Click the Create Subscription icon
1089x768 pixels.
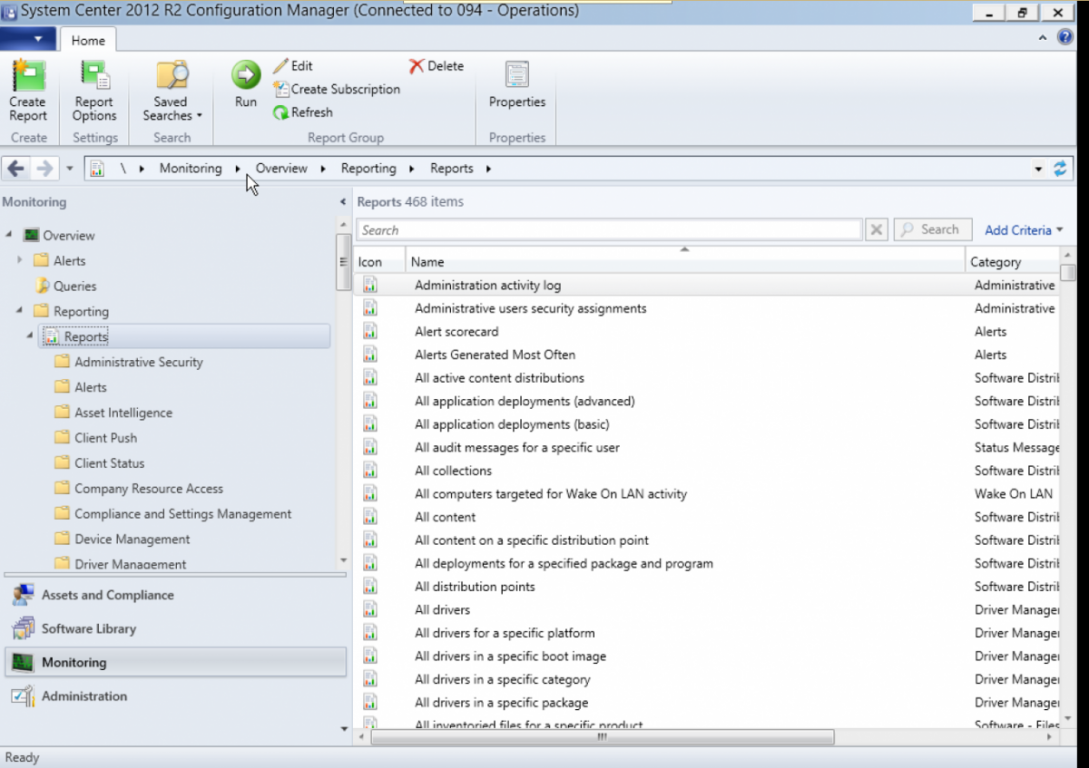click(x=281, y=89)
